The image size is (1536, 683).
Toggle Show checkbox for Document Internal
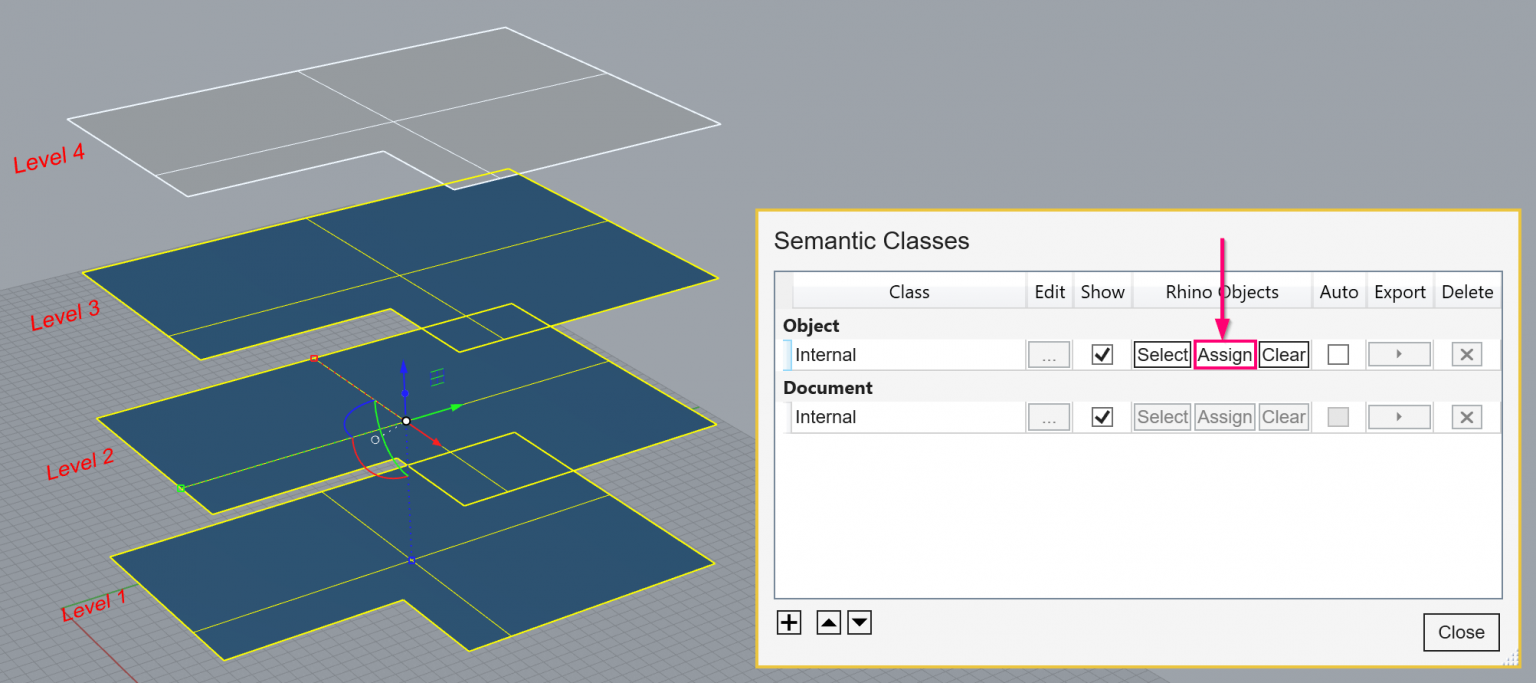click(1102, 417)
